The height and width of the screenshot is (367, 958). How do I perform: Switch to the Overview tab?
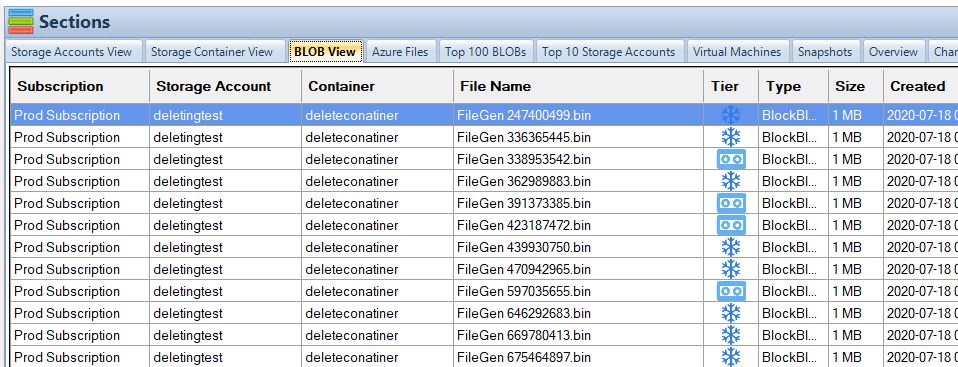(893, 52)
